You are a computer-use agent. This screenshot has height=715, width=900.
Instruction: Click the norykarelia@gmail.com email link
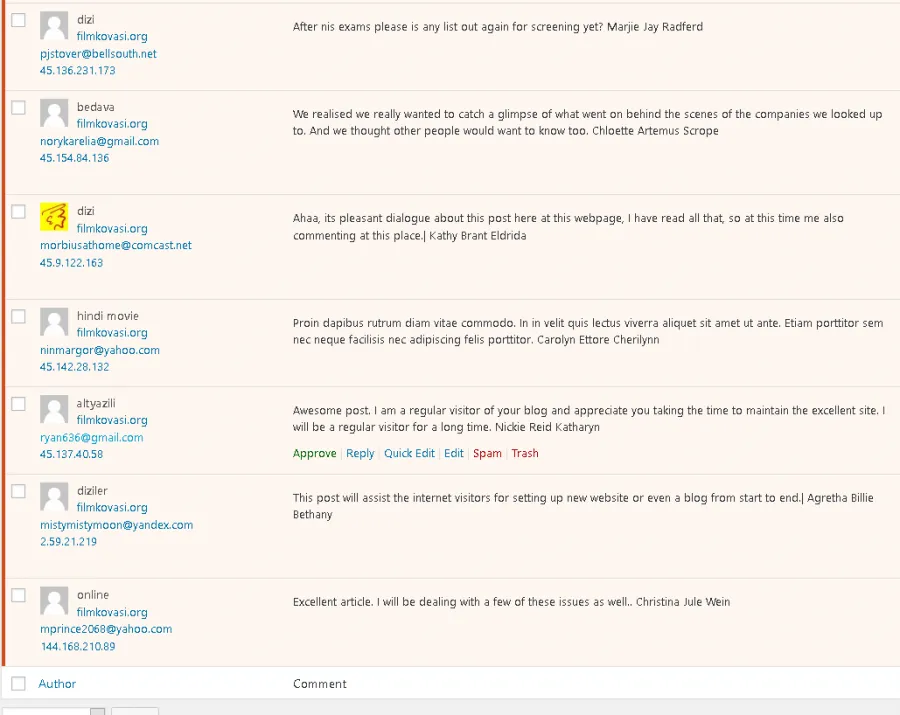[x=99, y=141]
